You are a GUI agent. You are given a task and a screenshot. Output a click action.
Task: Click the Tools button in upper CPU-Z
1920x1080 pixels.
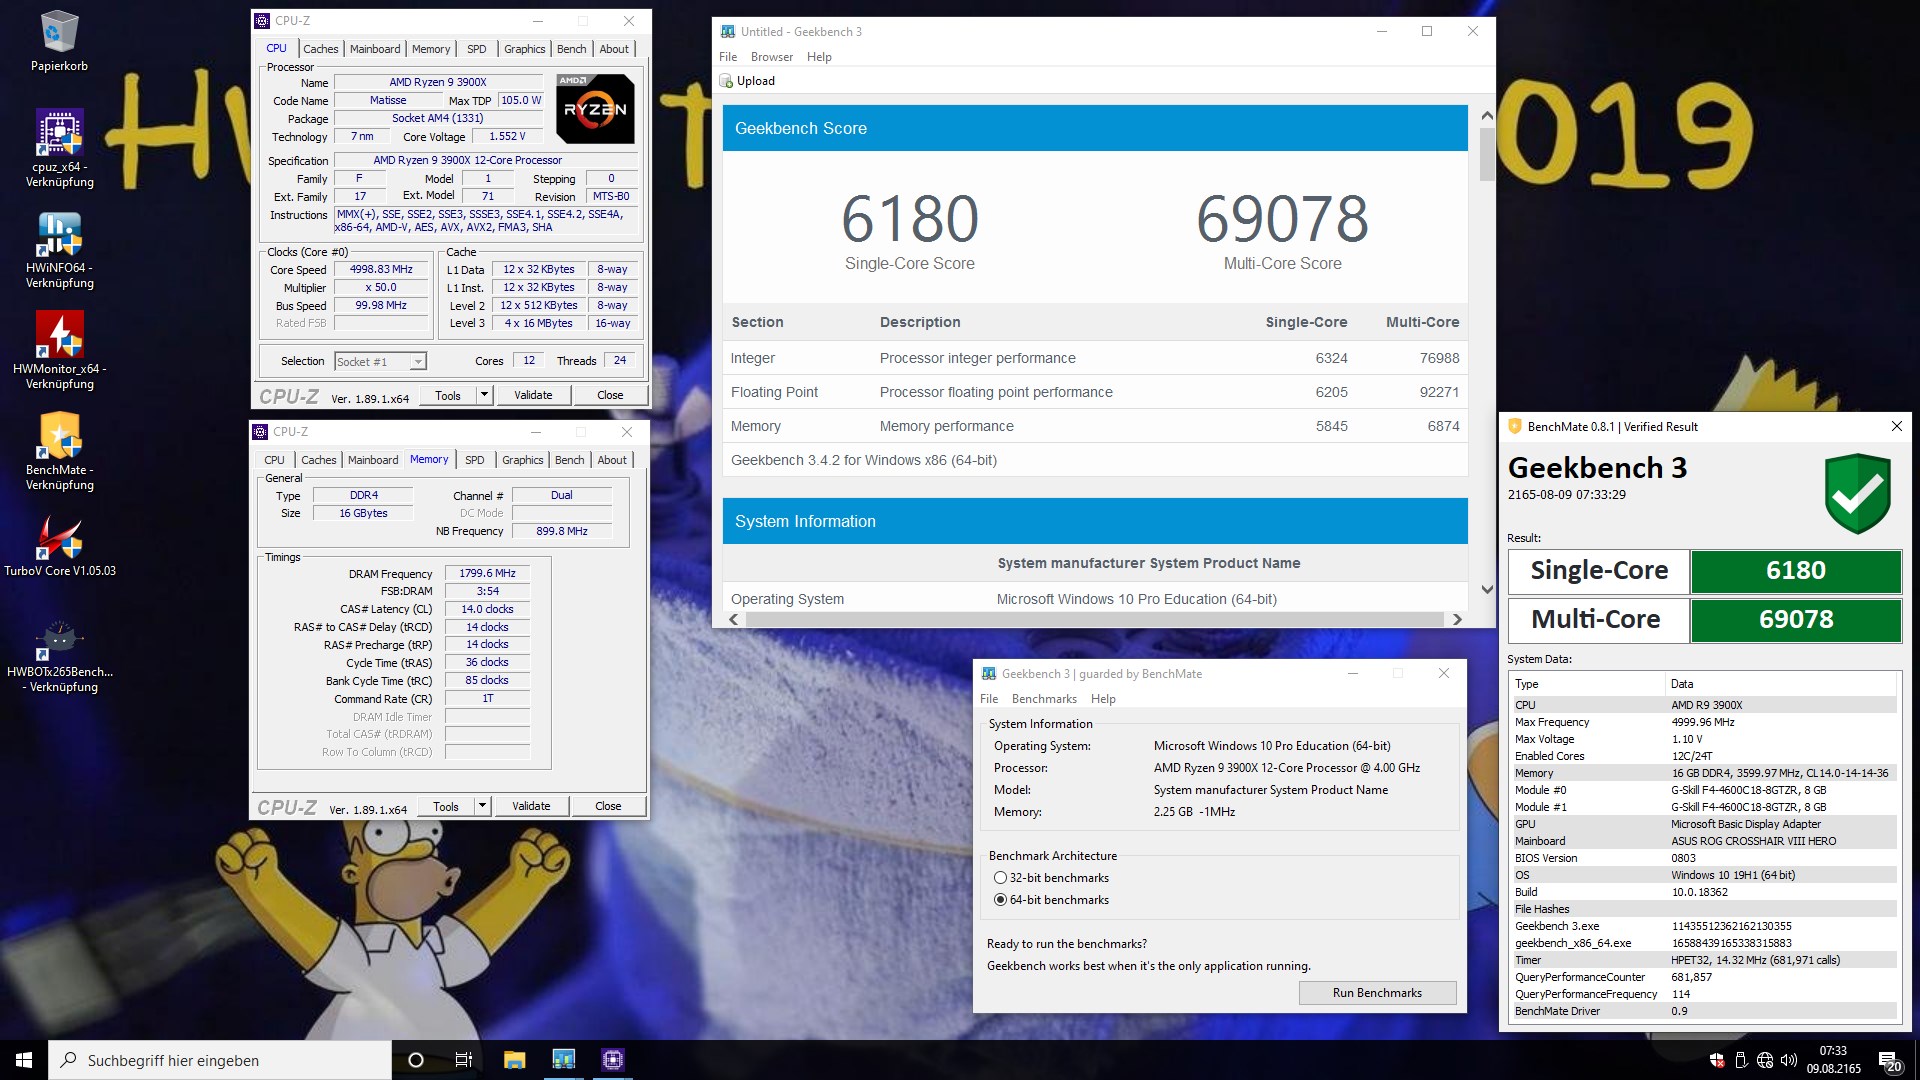(x=448, y=395)
